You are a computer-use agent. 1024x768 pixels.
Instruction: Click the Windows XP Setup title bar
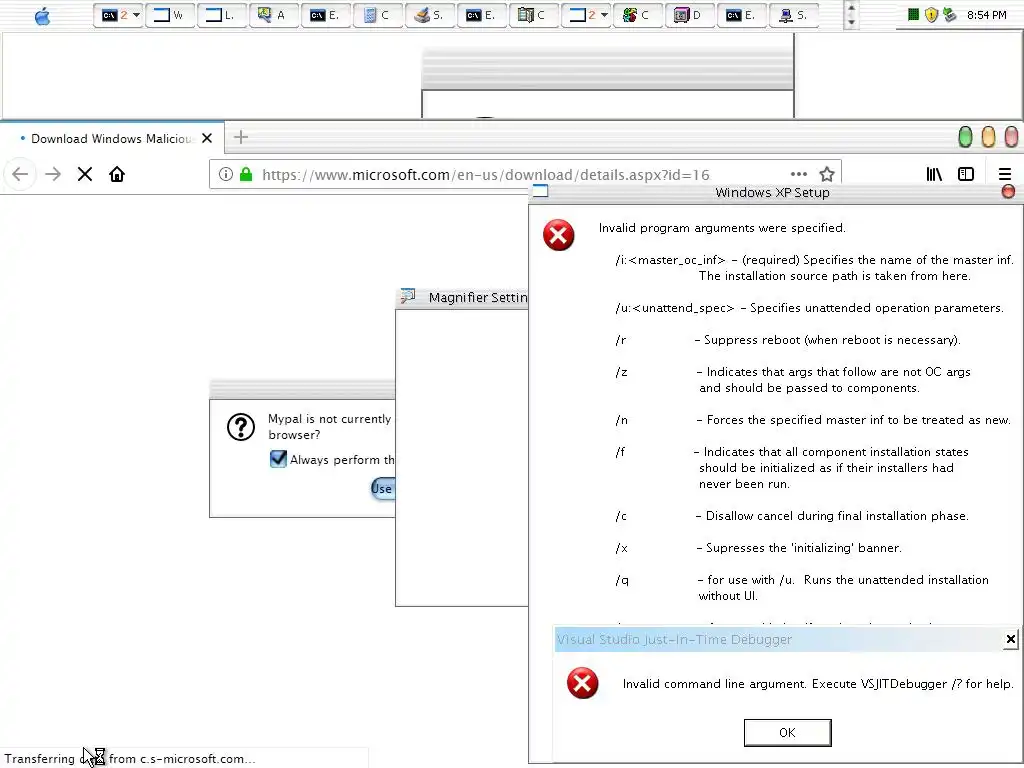772,193
